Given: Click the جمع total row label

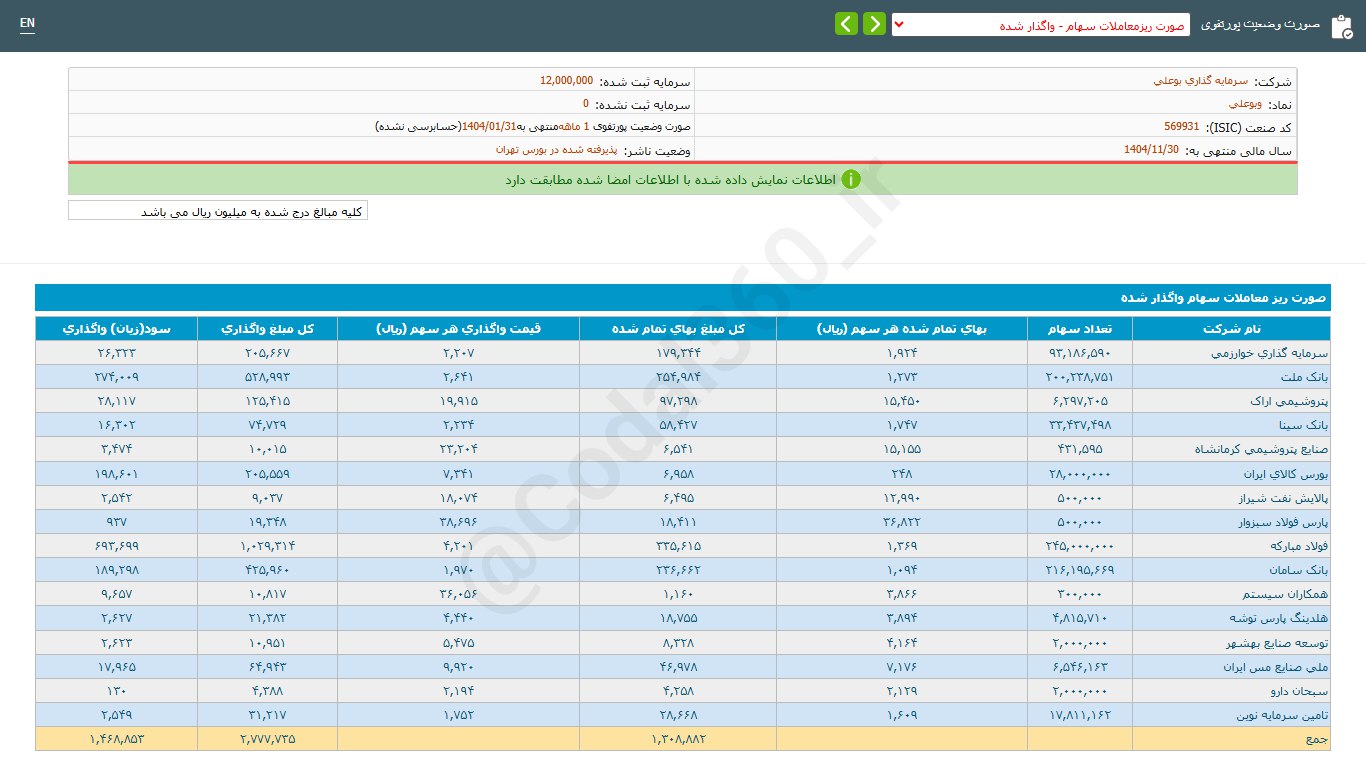Looking at the screenshot, I should [1317, 739].
